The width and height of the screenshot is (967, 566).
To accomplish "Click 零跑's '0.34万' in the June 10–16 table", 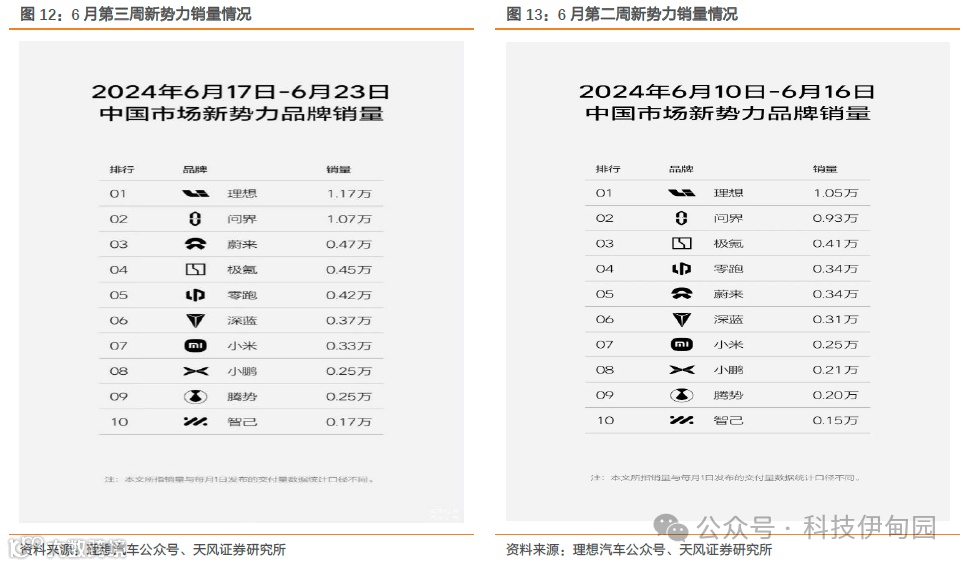I will pos(836,269).
